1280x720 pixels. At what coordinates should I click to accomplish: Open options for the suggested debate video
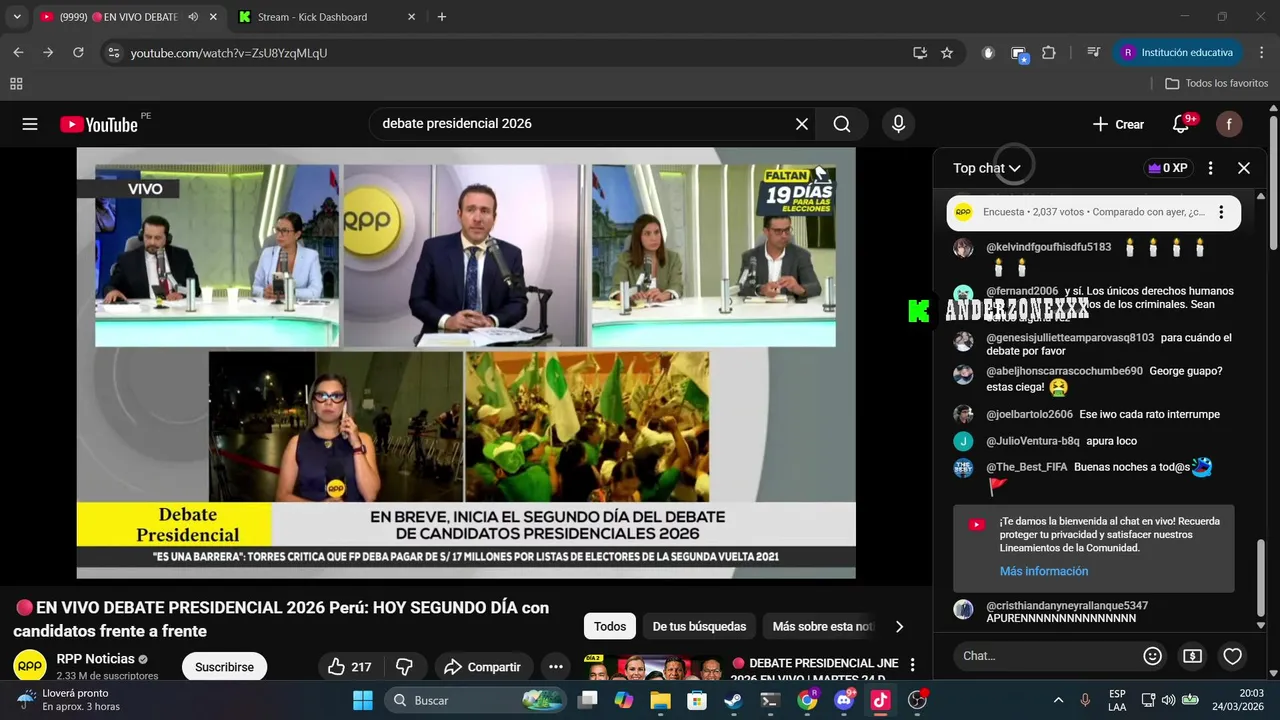912,665
